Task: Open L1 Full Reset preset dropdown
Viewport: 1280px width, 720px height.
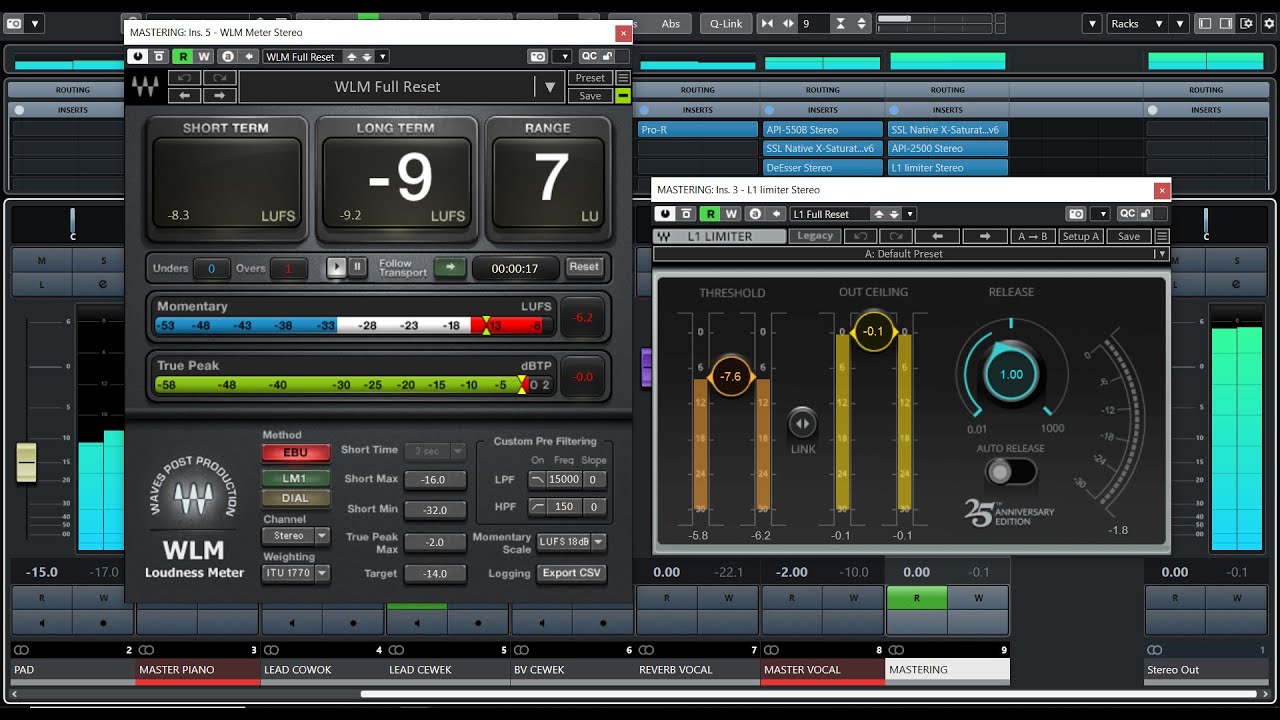Action: [x=909, y=214]
